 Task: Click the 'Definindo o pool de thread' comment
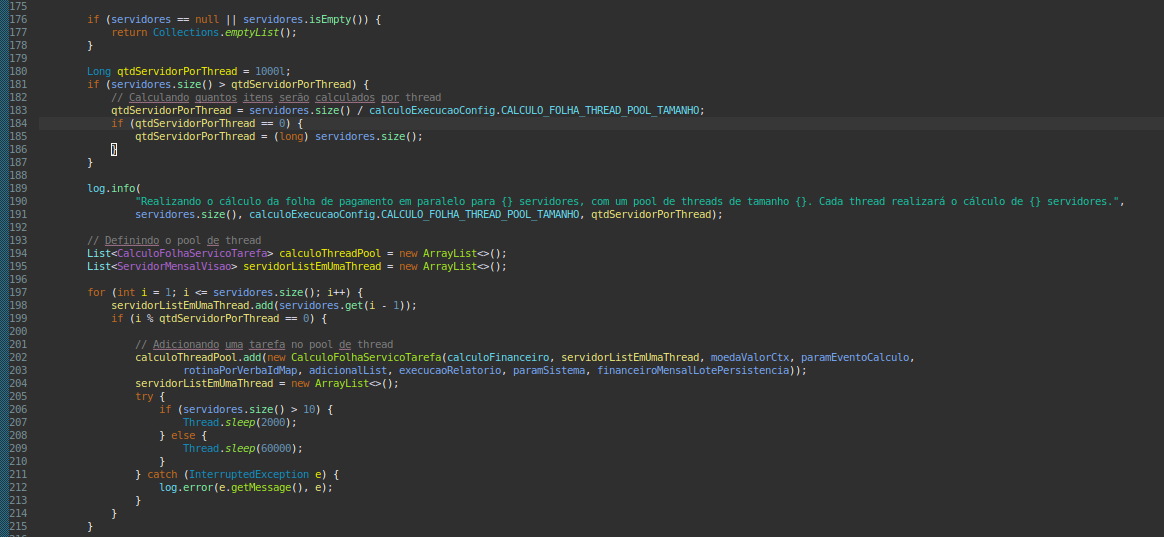174,240
